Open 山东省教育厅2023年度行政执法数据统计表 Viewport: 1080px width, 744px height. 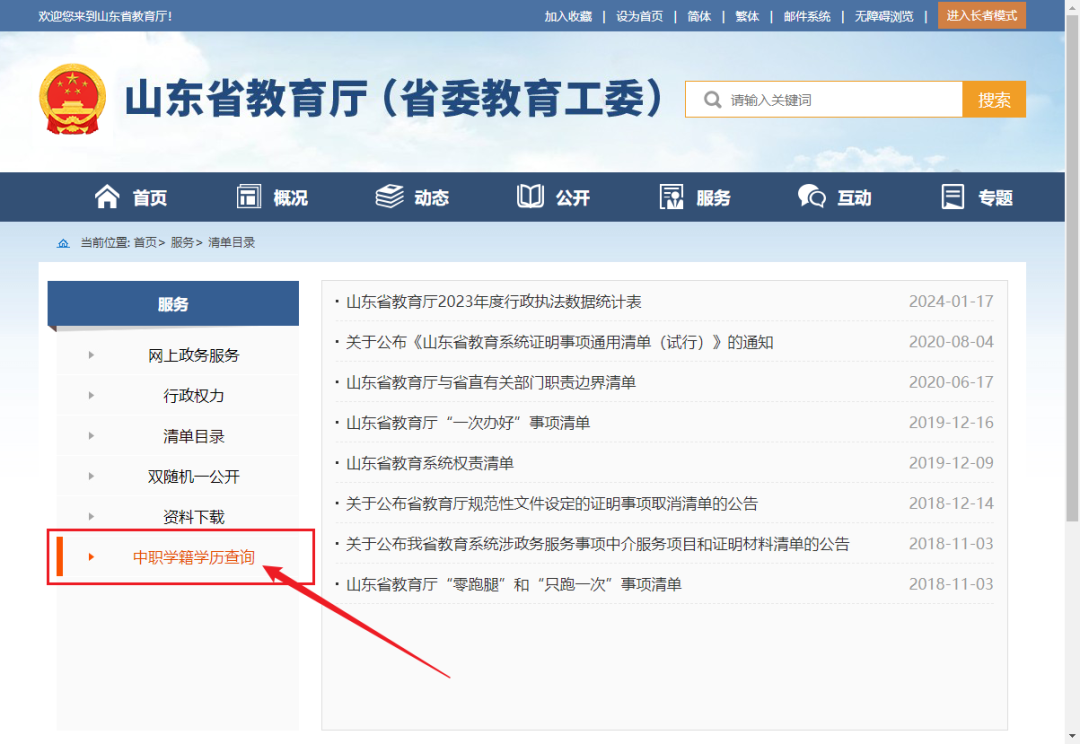494,302
